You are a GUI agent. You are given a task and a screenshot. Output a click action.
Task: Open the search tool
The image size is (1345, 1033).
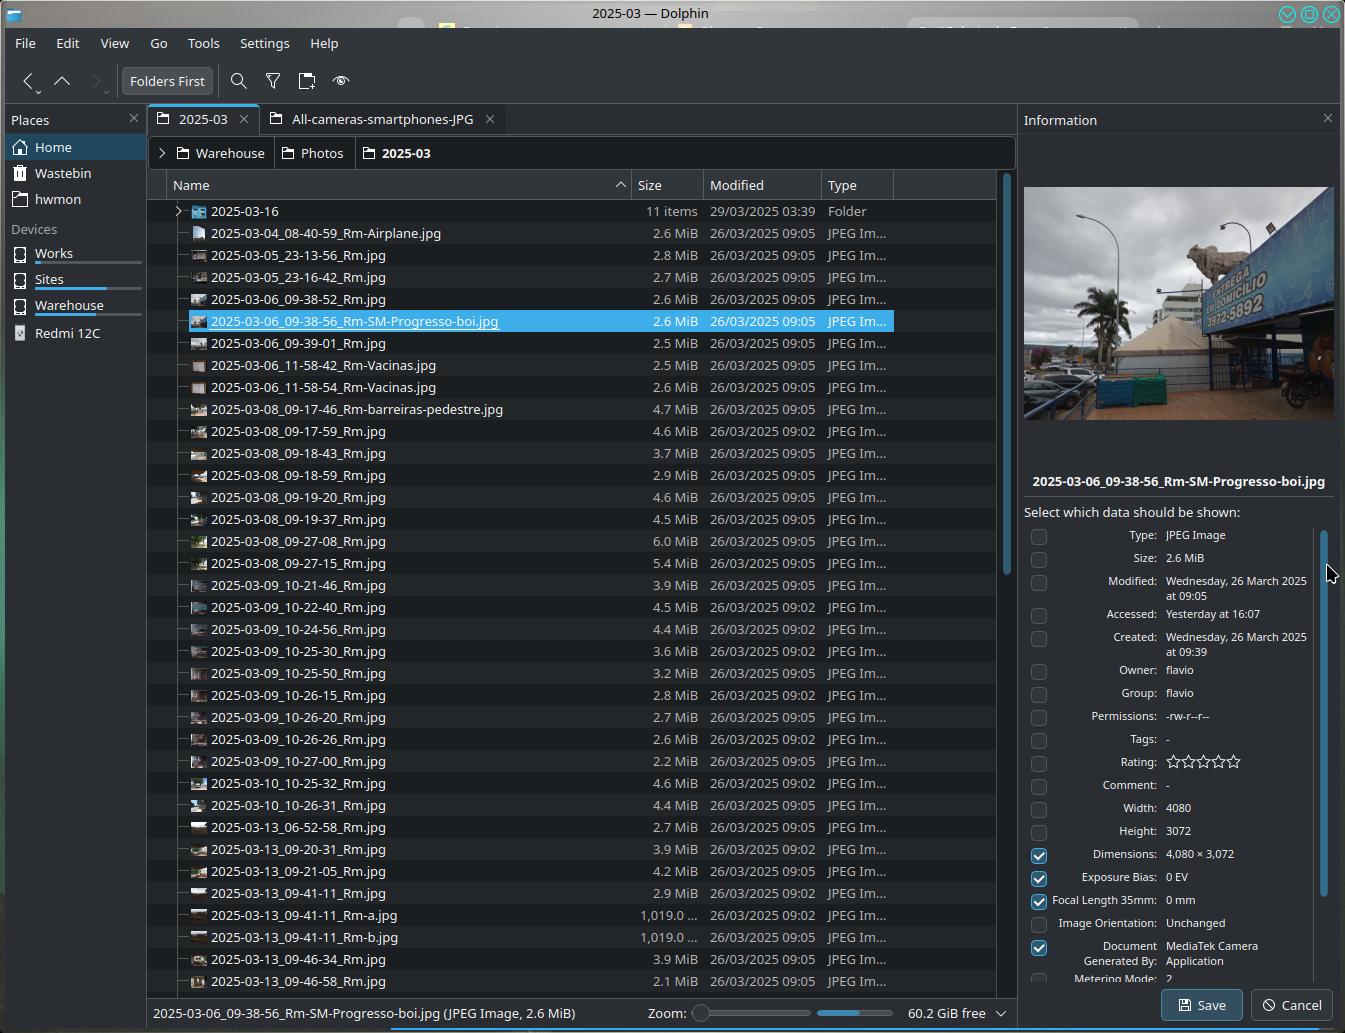(239, 81)
